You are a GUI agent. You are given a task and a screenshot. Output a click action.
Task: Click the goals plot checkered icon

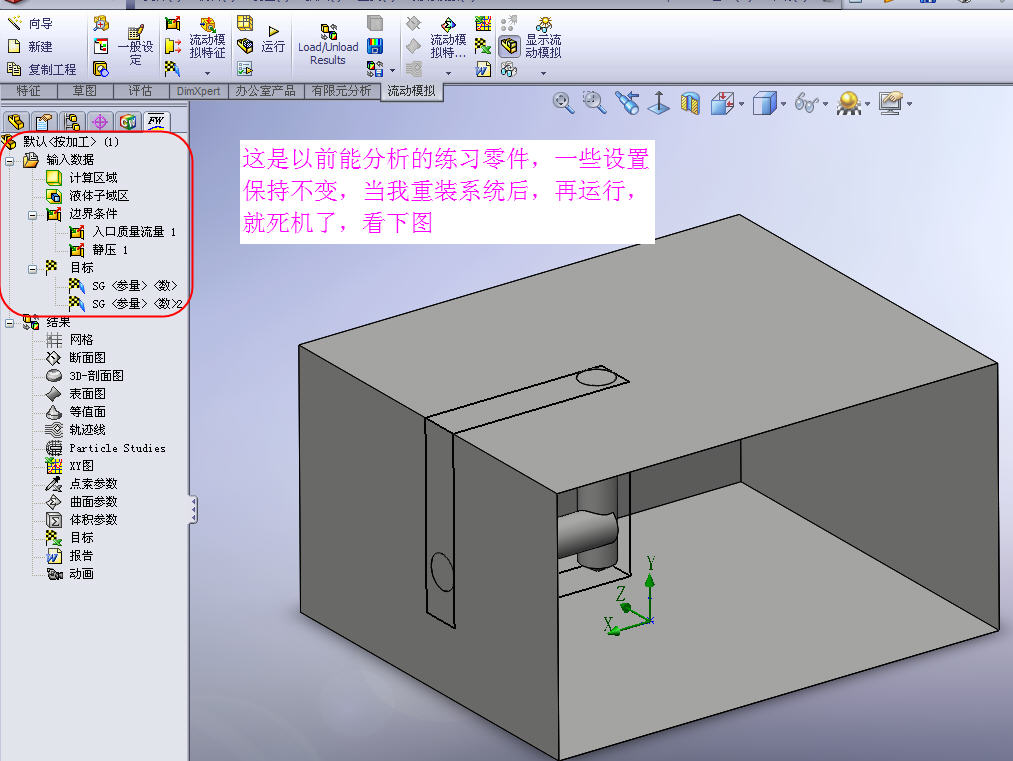(483, 46)
